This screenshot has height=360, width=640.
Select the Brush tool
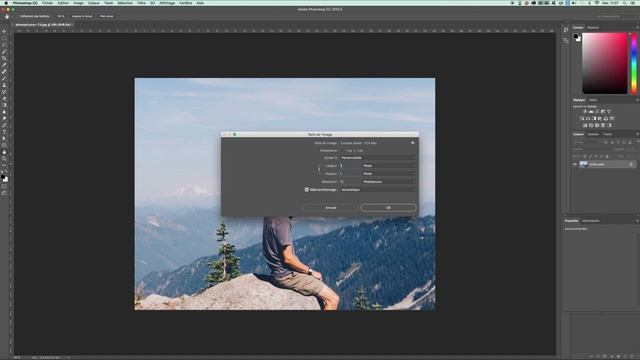click(4, 78)
